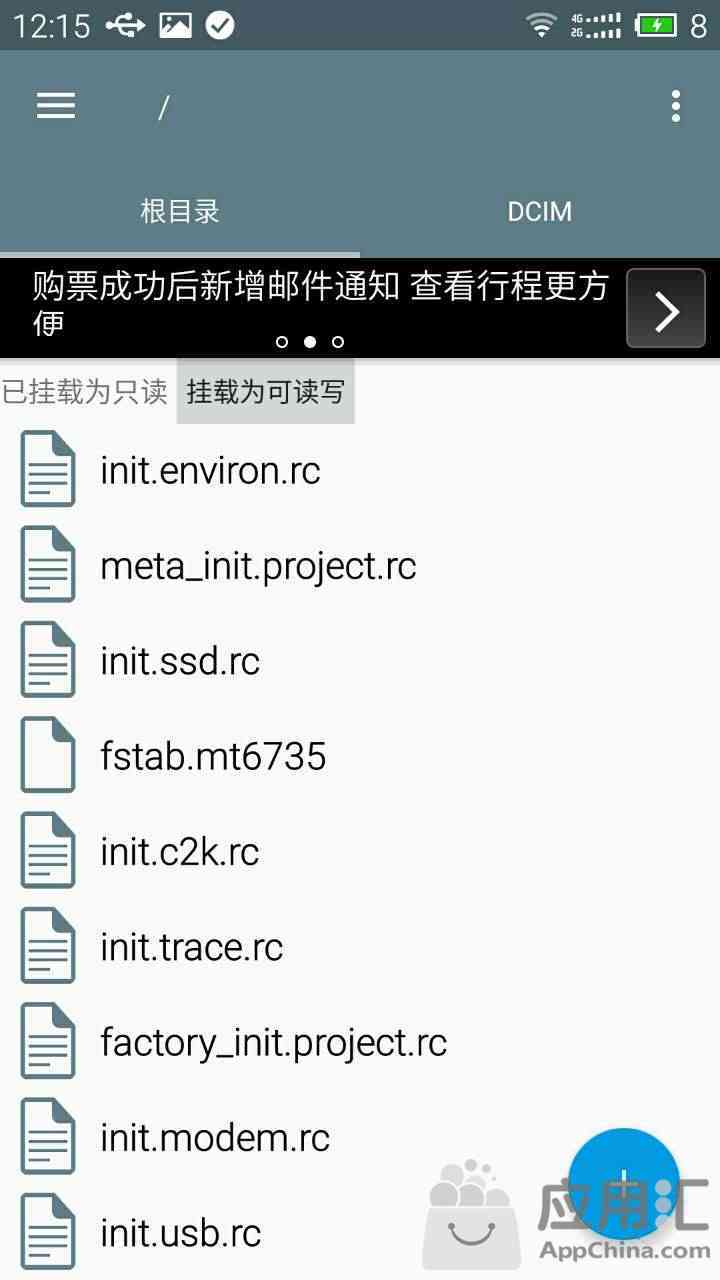Tap the meta_init.project.rc document icon
720x1280 pixels.
point(48,565)
